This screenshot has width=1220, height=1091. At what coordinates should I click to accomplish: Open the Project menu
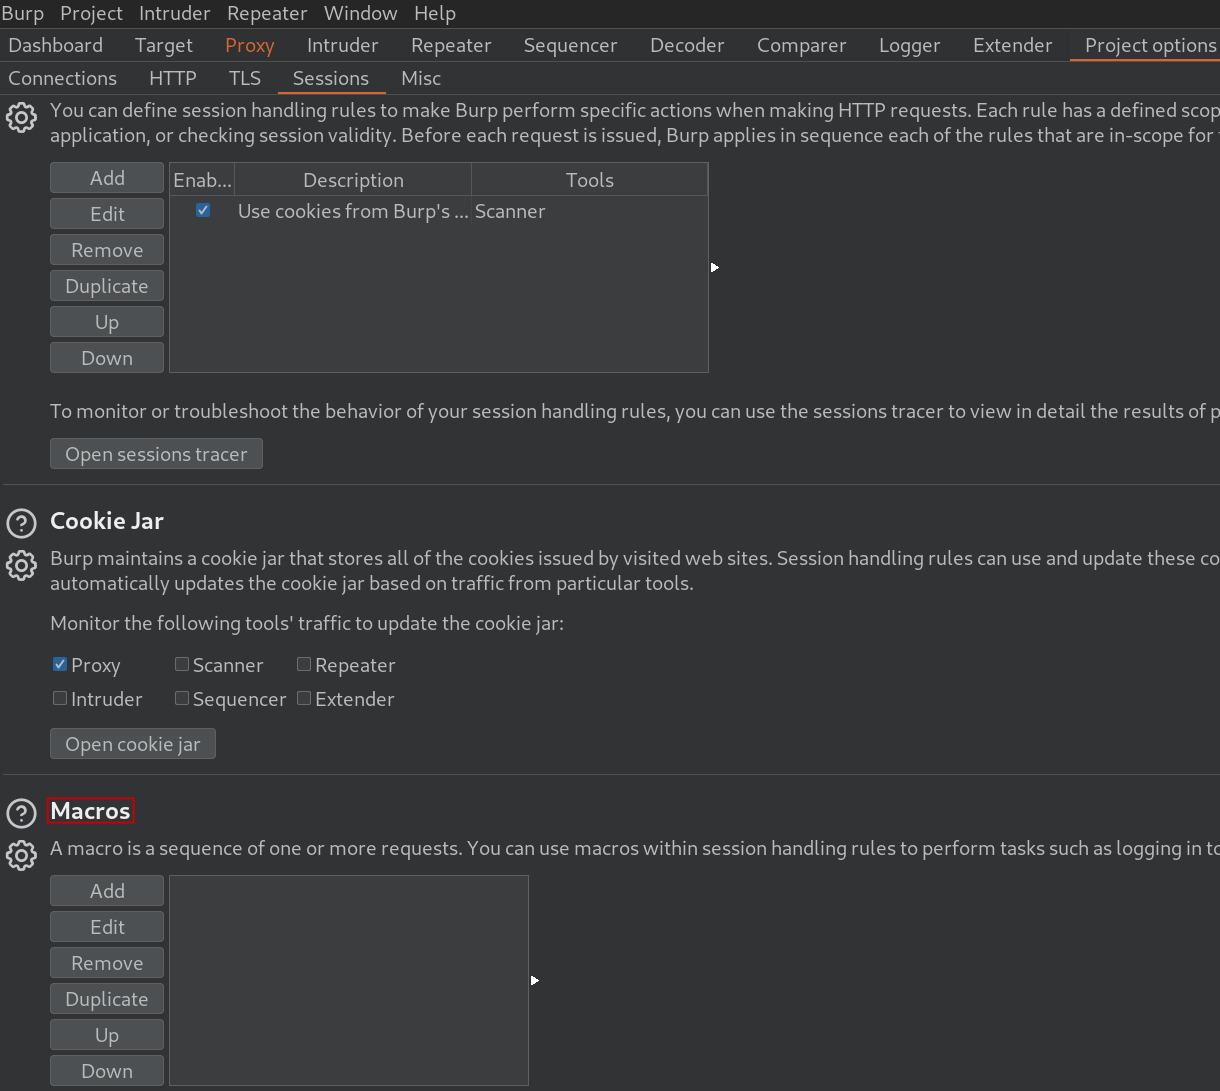[91, 13]
